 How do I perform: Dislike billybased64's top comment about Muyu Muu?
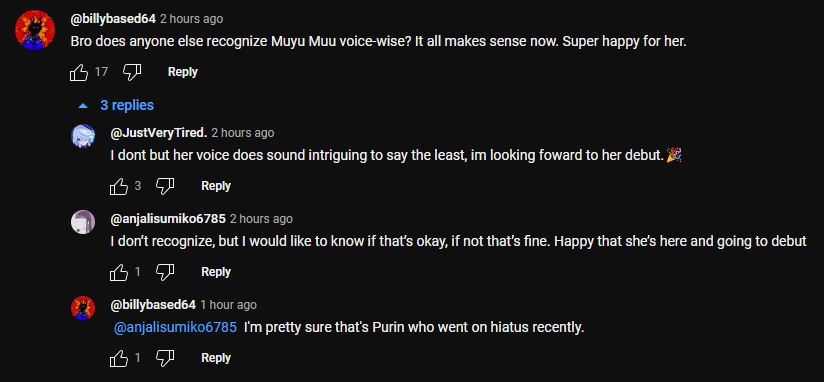tap(131, 72)
